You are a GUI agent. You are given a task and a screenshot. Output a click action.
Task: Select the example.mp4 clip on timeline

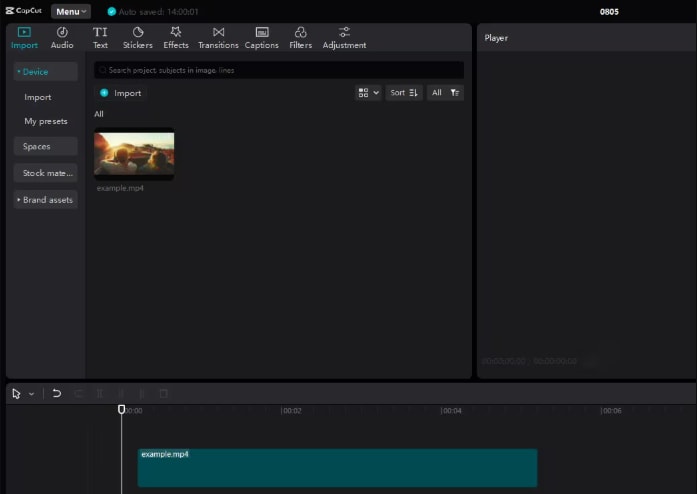[x=337, y=468]
